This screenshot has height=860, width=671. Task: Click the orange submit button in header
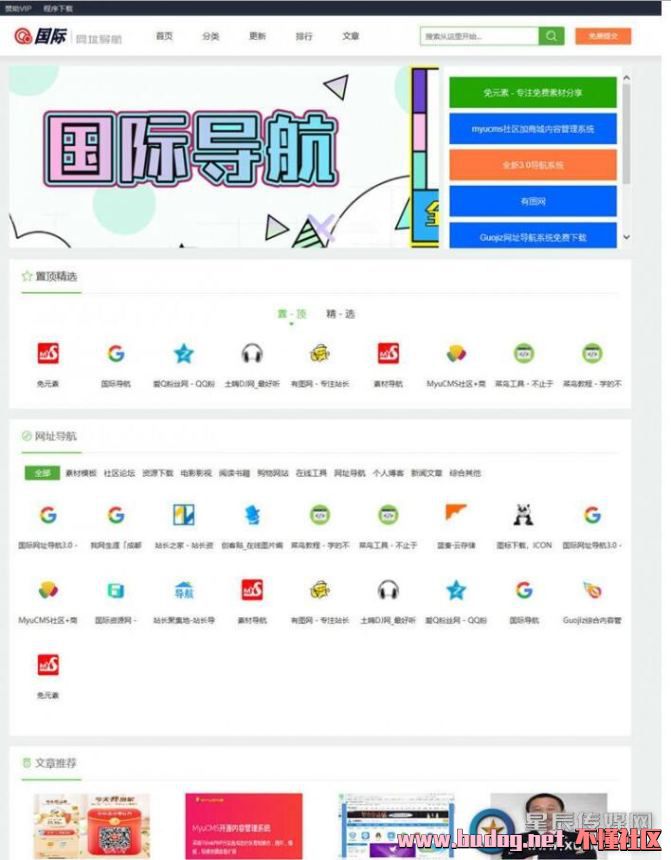603,36
